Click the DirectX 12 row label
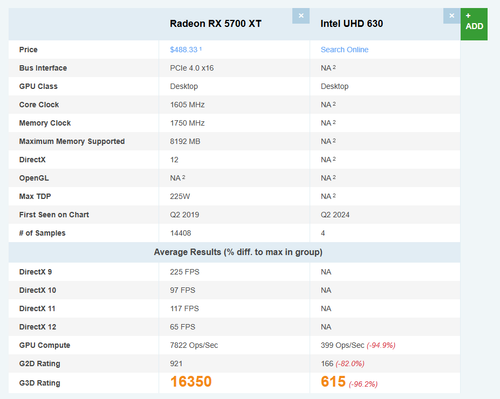500x399 pixels. click(37, 327)
